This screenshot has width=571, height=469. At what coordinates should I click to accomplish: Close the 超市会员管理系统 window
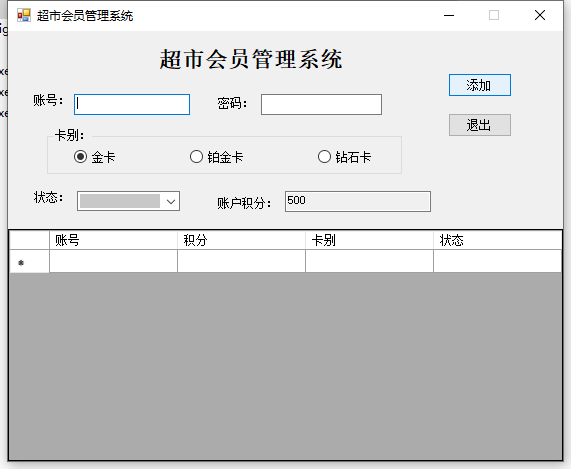tap(540, 15)
